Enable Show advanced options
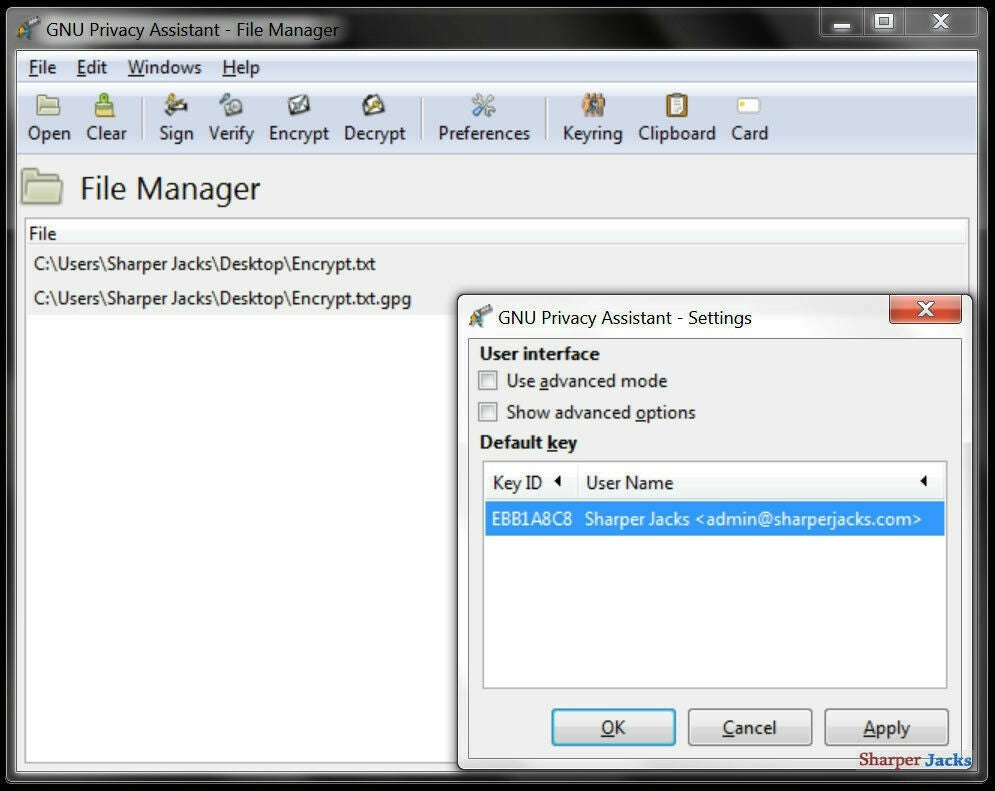The width and height of the screenshot is (995, 791). (x=487, y=412)
